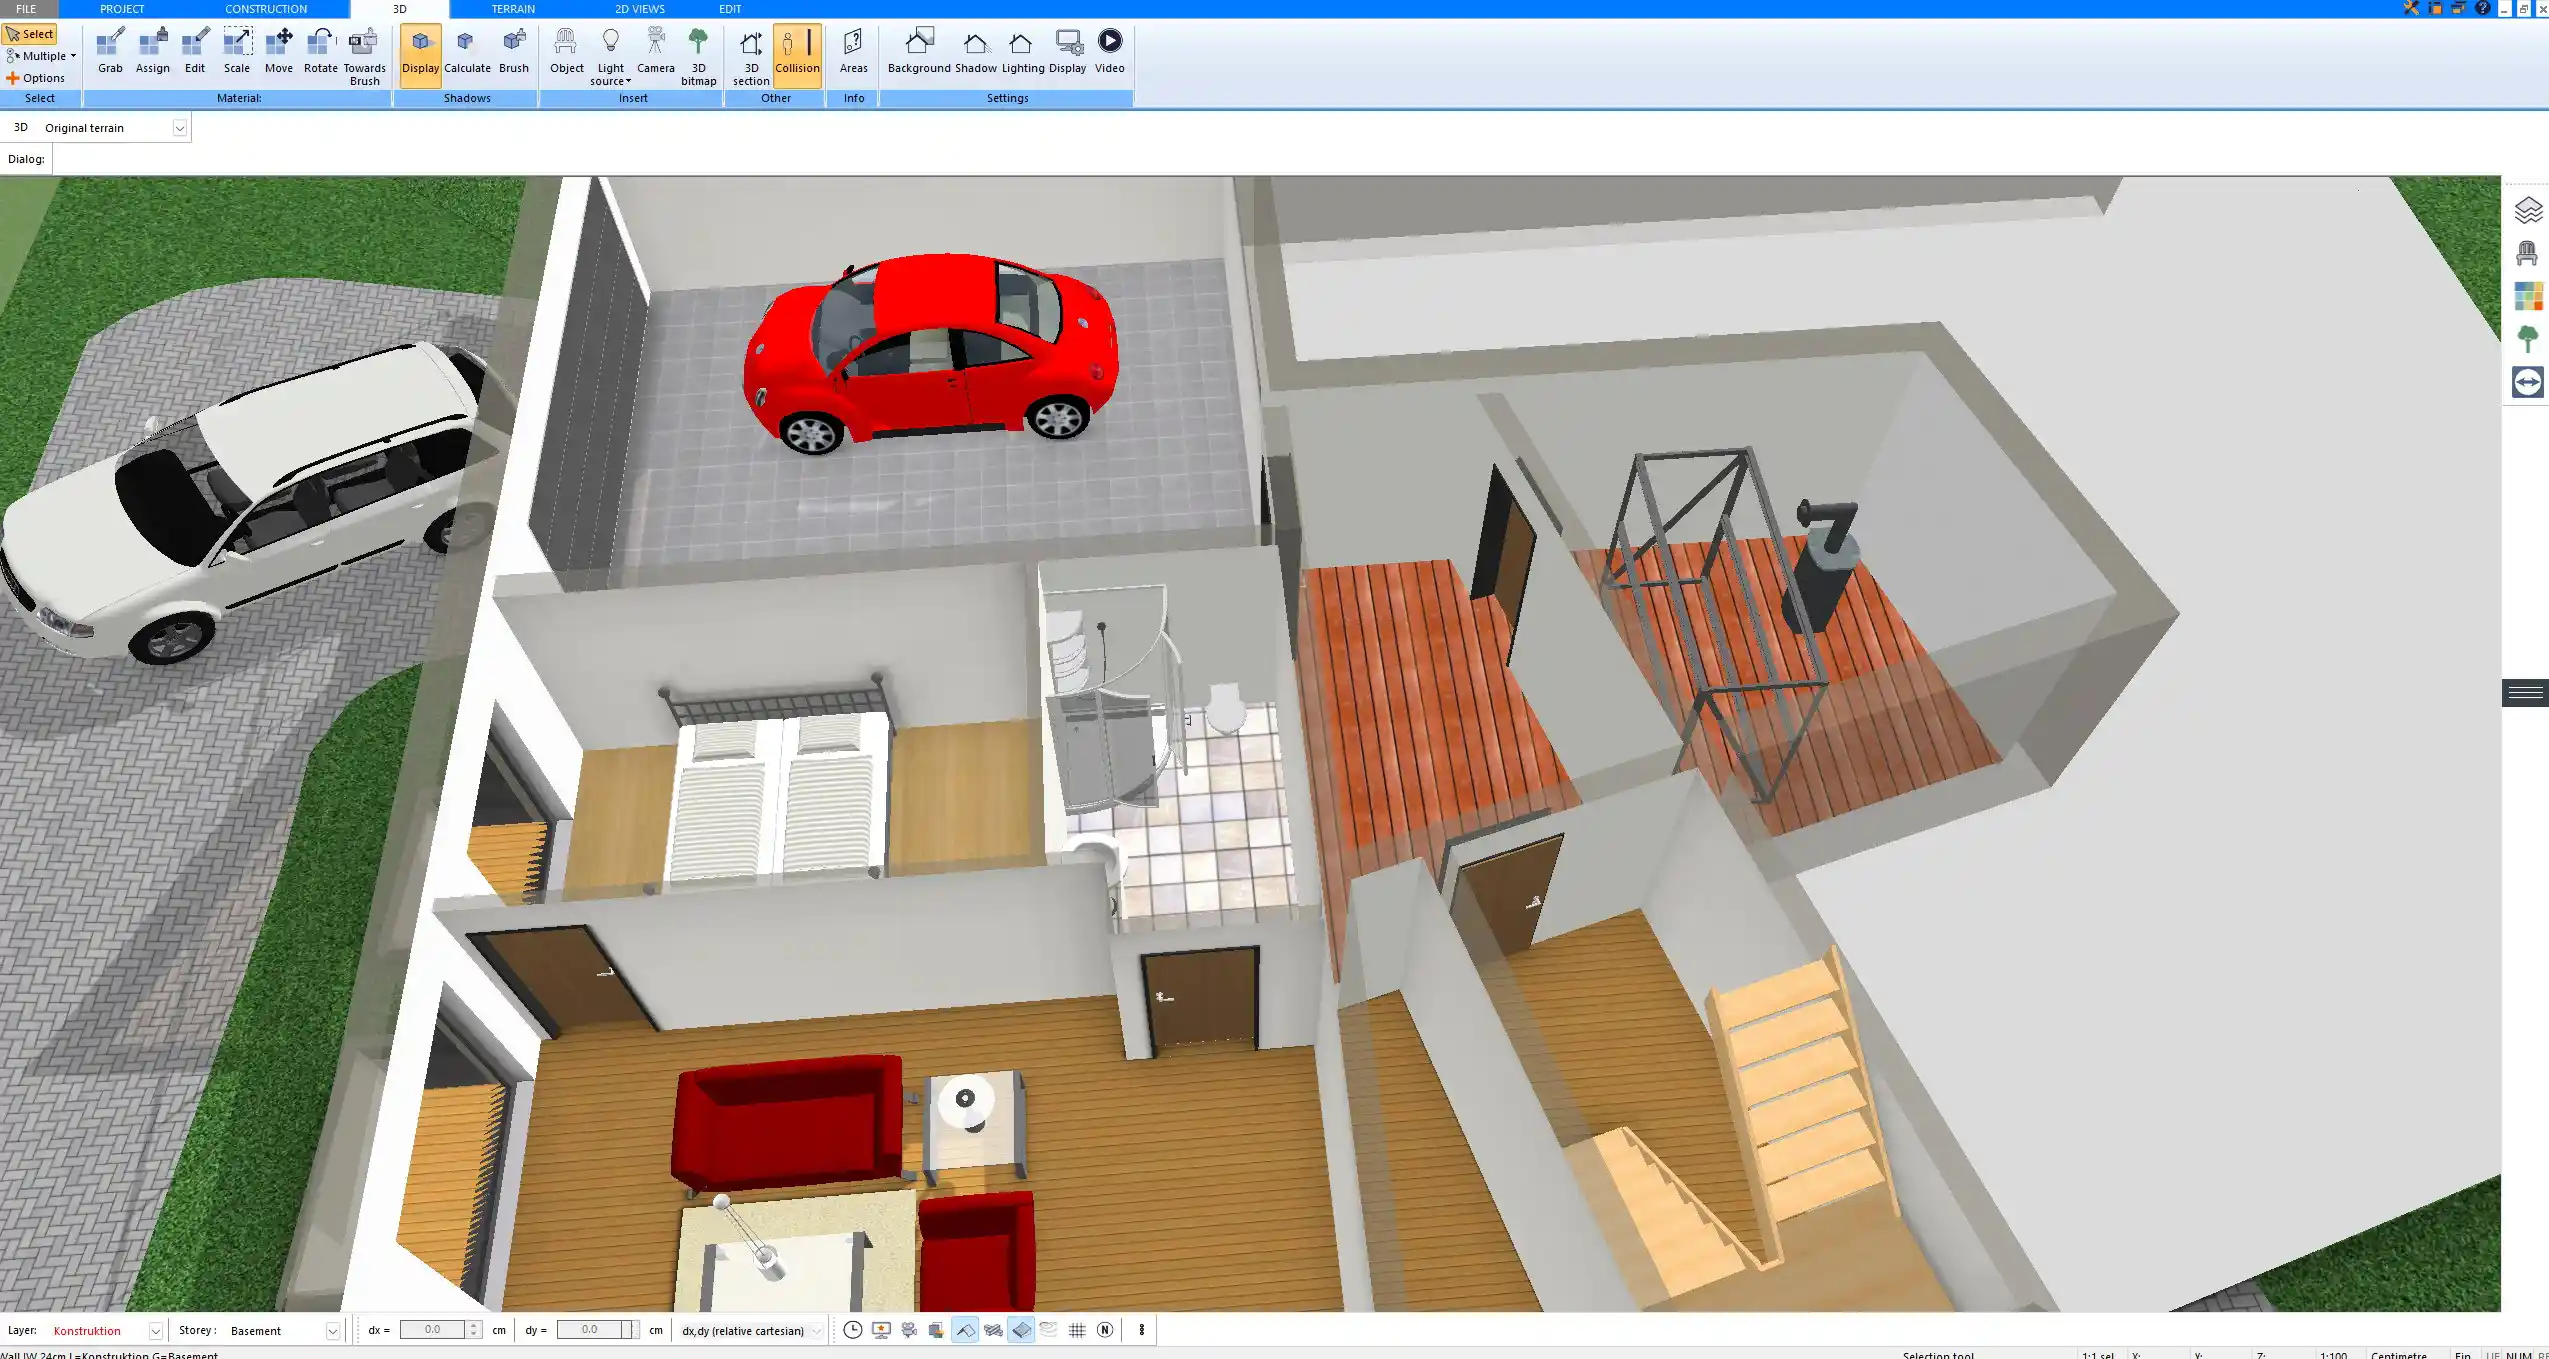Open the FILE menu
Screen dimensions: 2549x1359
point(26,9)
